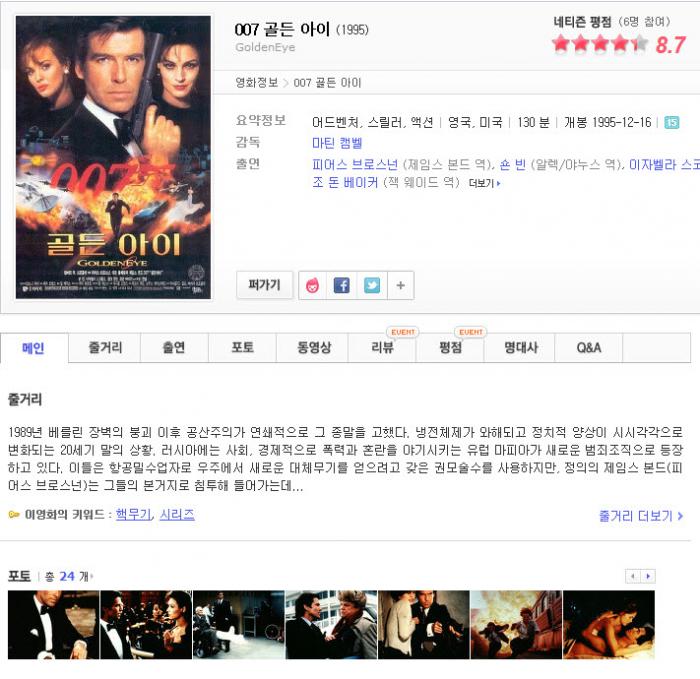Screen dimensions: 700x679
Task: Share the movie on Facebook
Action: (342, 285)
